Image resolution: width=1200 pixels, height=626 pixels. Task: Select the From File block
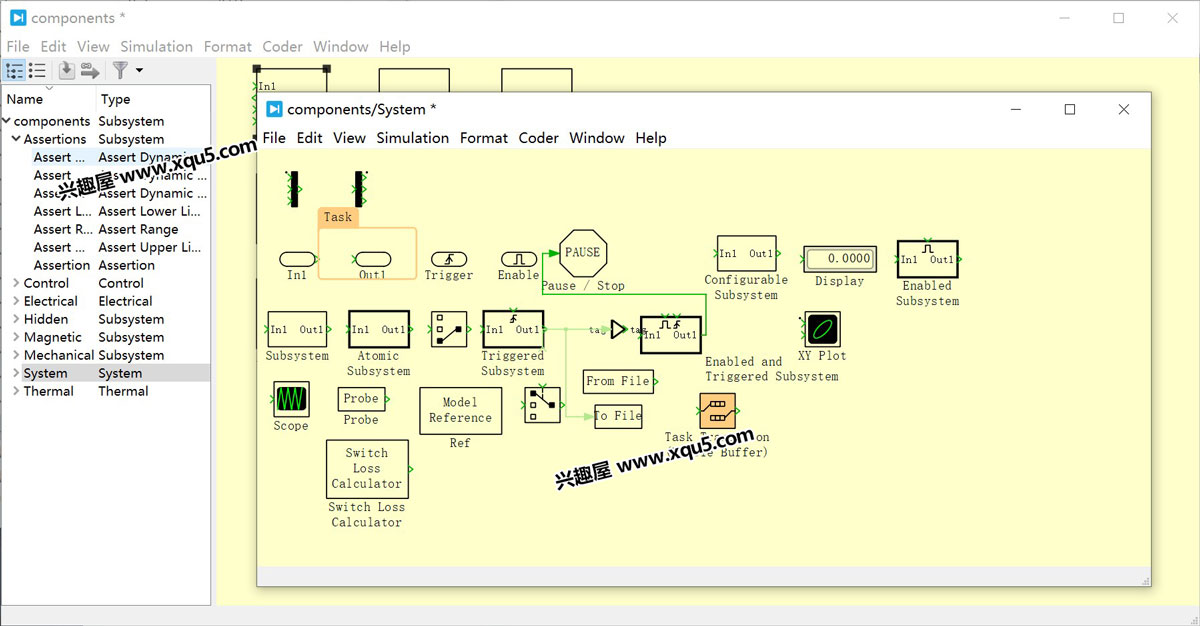point(619,381)
